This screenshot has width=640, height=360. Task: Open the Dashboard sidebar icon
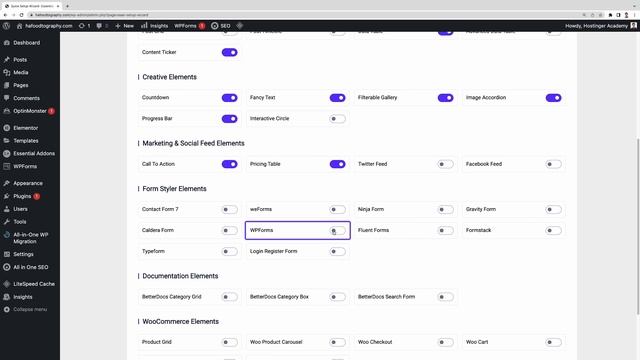7,43
